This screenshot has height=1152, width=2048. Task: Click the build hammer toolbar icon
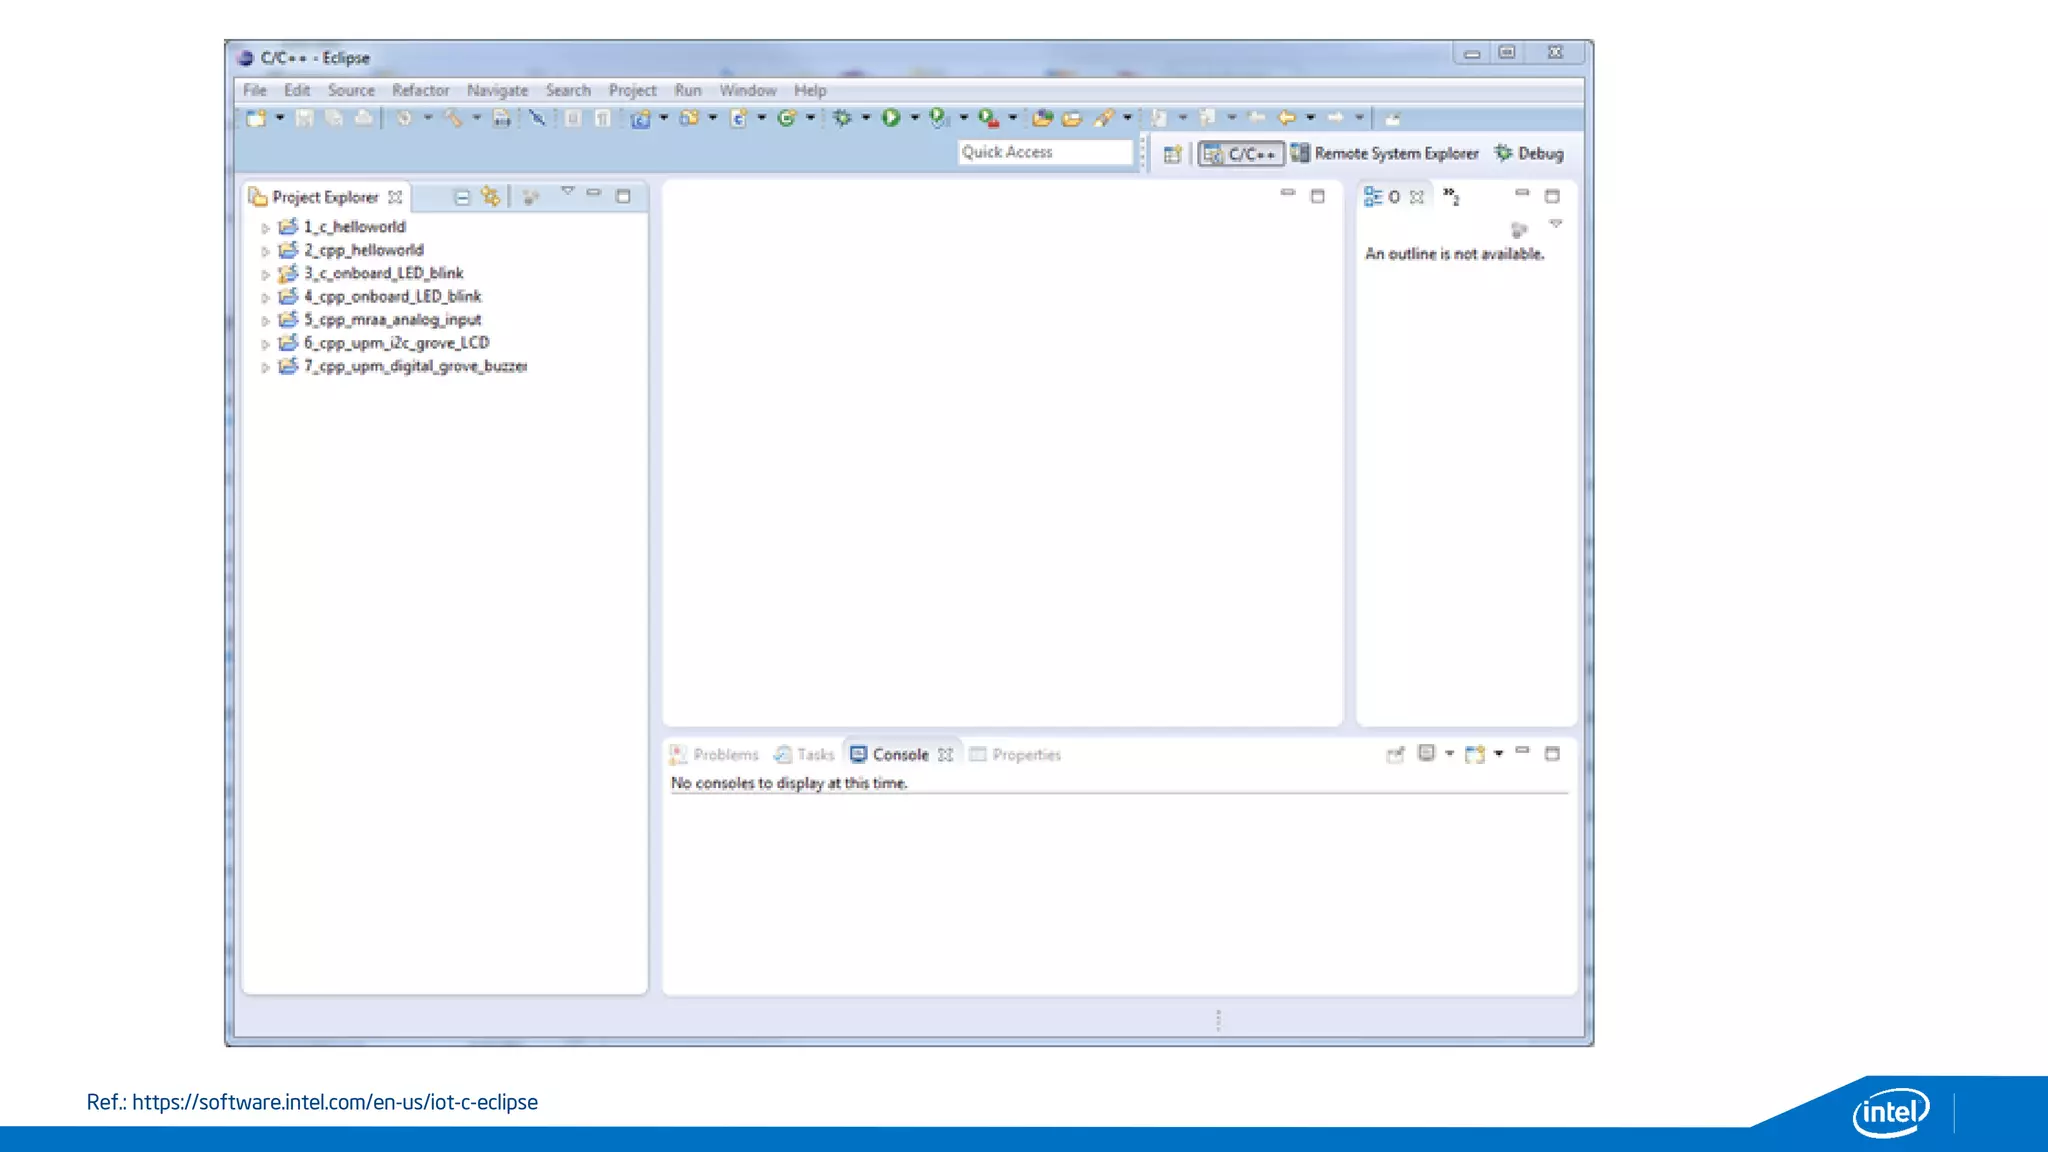tap(453, 118)
